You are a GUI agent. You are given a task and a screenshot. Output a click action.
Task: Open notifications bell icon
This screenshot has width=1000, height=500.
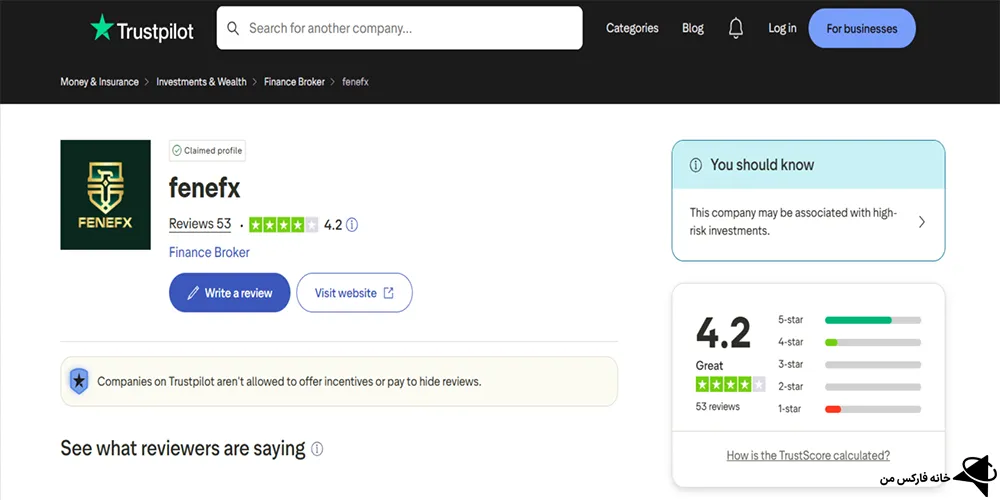pyautogui.click(x=736, y=28)
